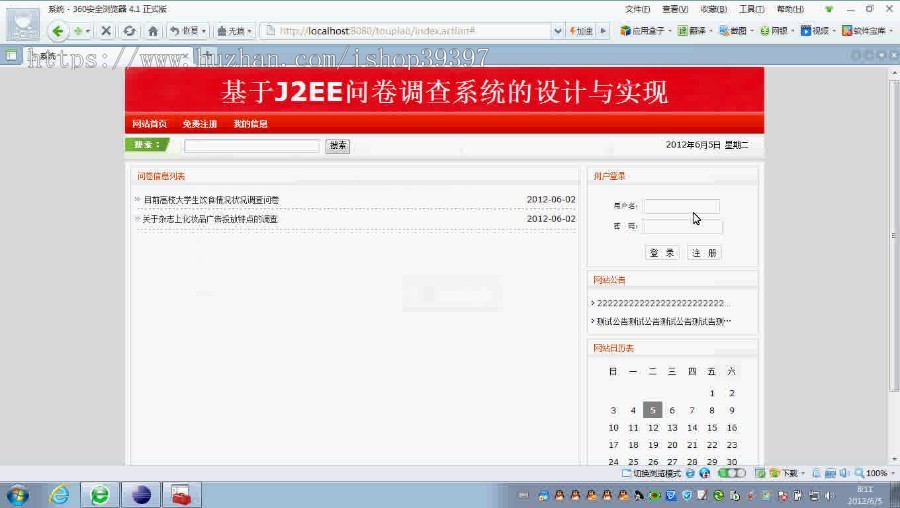Open the 应用盒子 app box

tap(645, 31)
